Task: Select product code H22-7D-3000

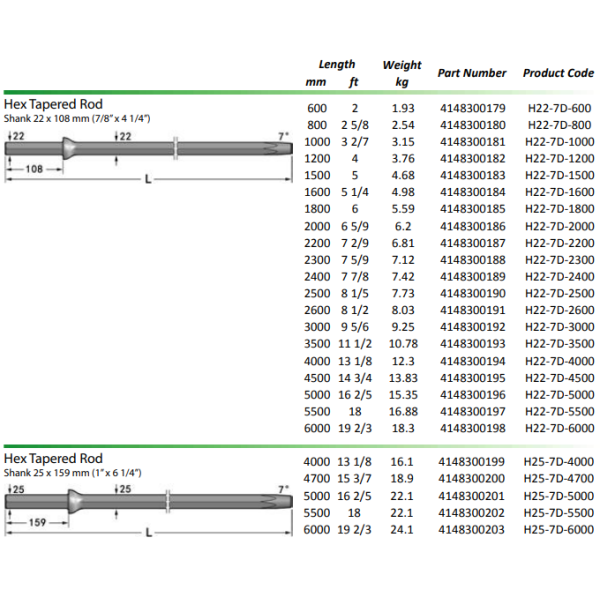Action: pos(559,327)
